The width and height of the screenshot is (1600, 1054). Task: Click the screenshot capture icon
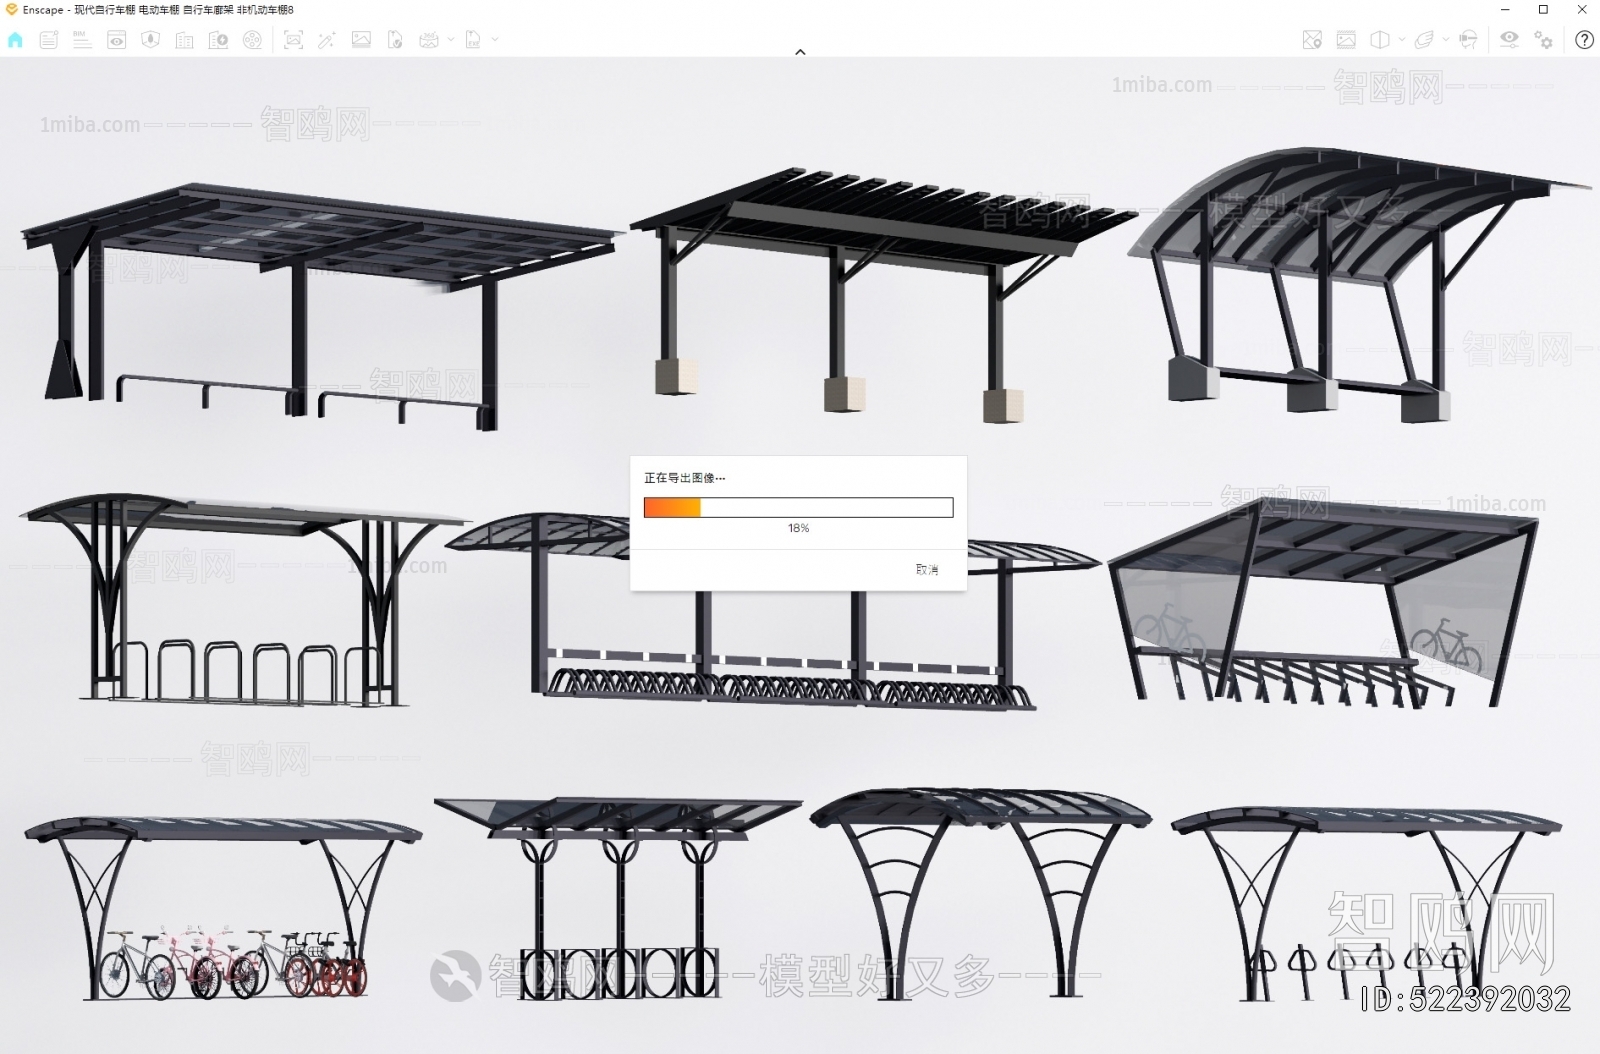293,40
